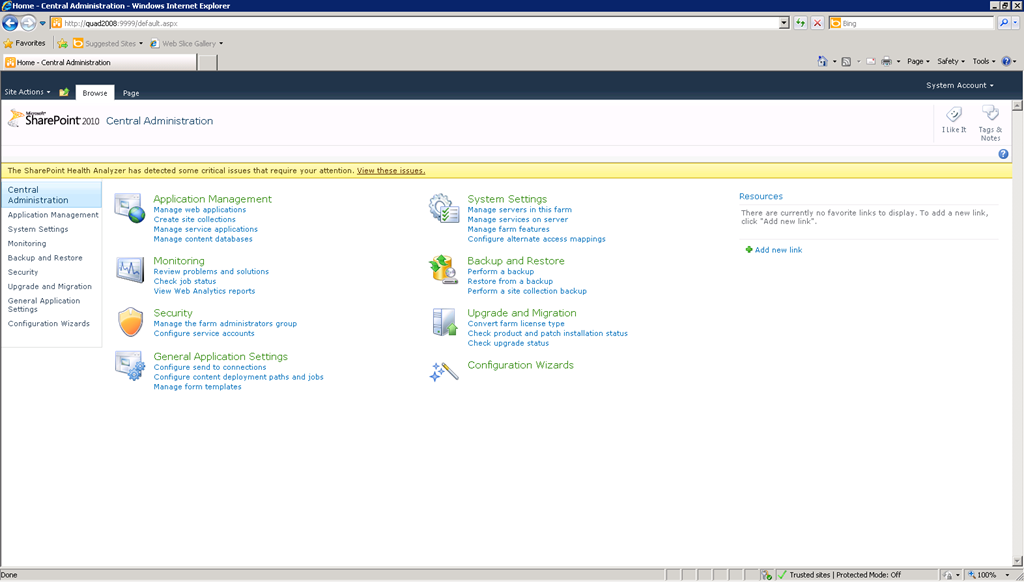The height and width of the screenshot is (582, 1024).
Task: Click the IE Home toolbar icon
Action: 822,61
